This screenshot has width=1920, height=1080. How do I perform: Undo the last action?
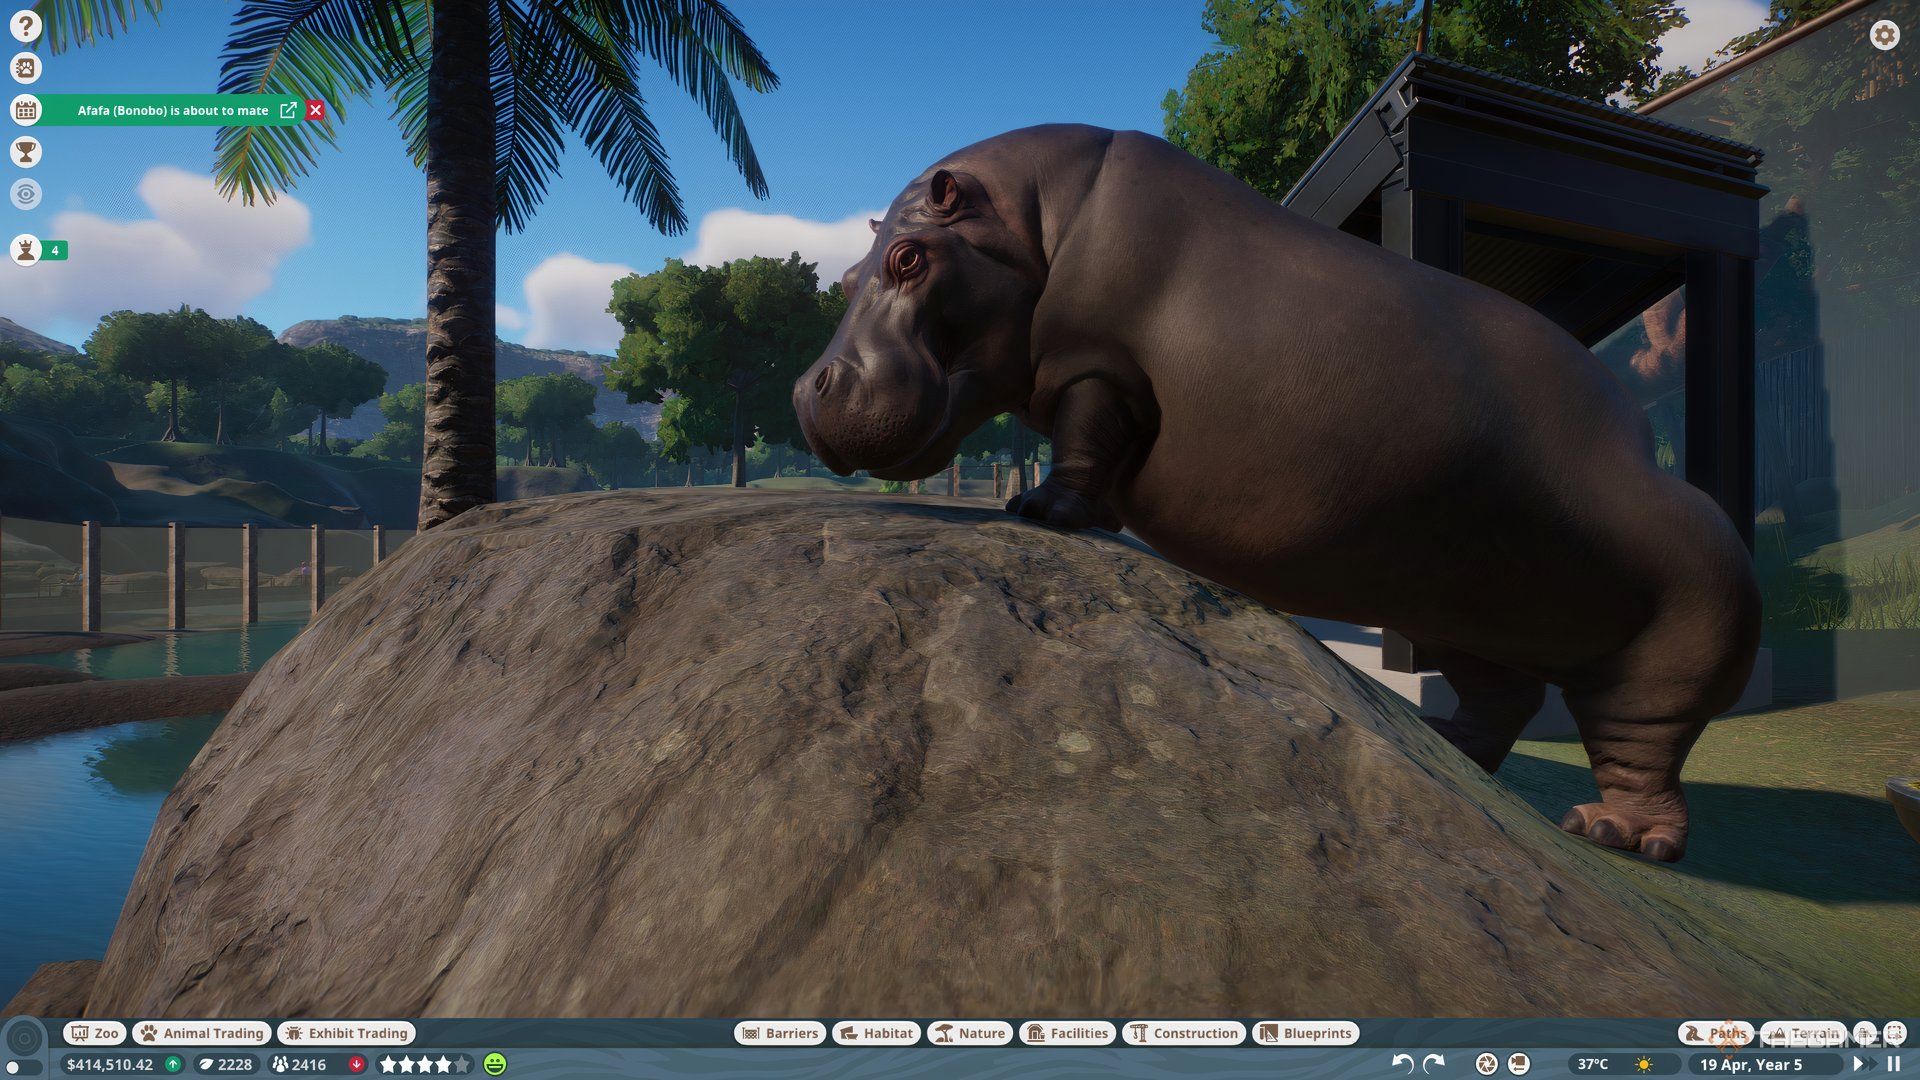[1403, 1064]
